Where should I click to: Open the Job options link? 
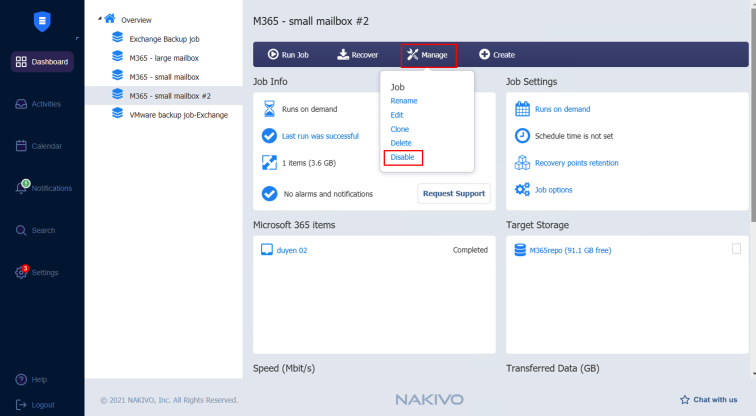pyautogui.click(x=554, y=189)
